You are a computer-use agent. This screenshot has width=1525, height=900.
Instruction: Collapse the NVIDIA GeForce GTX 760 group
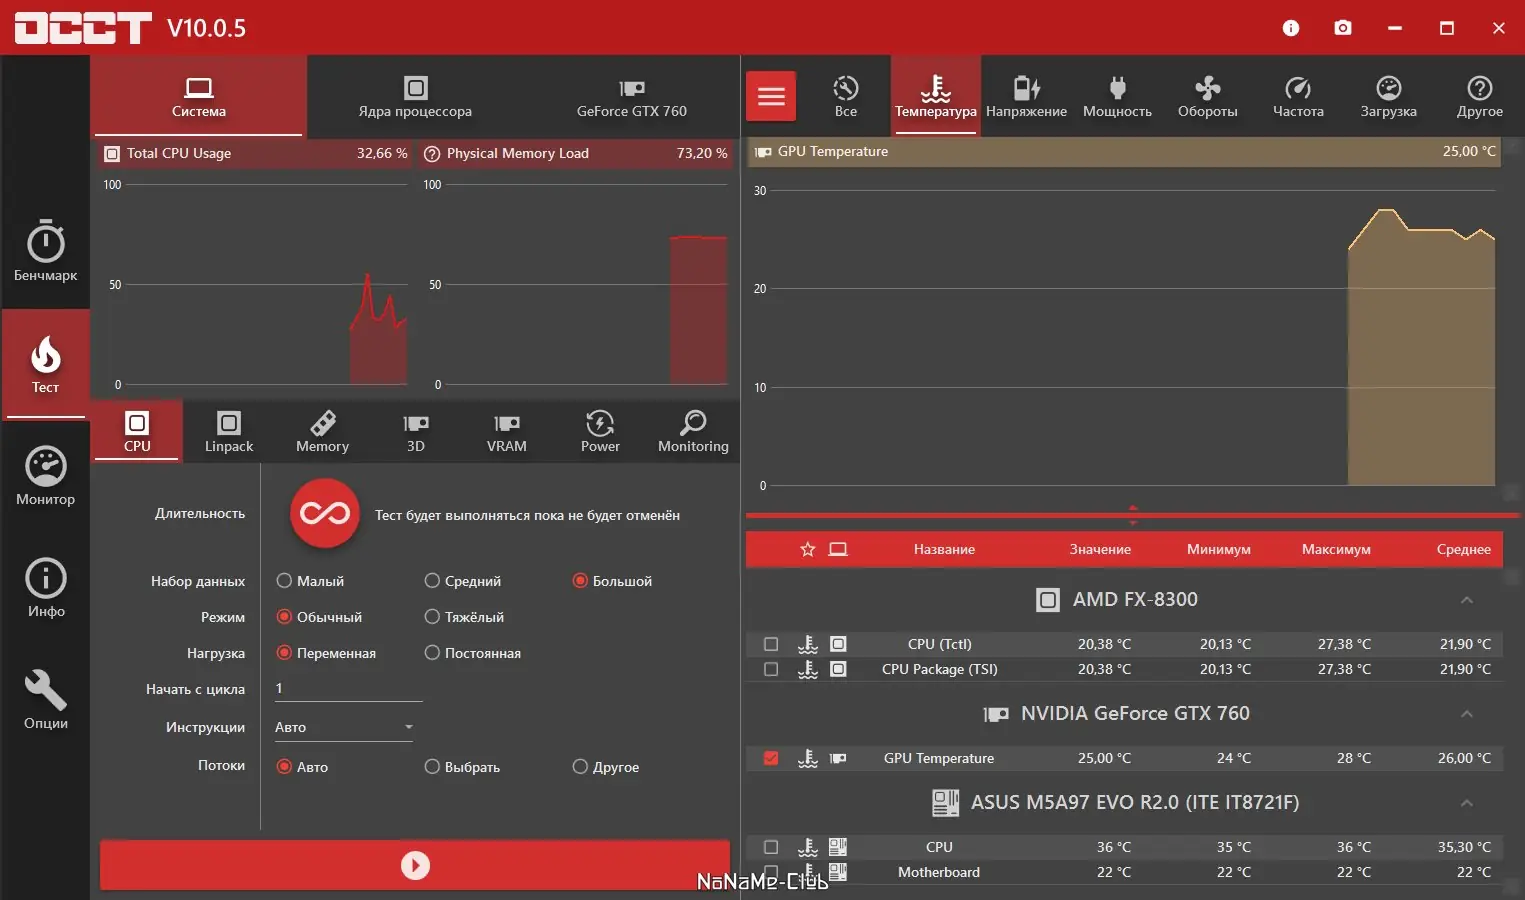[x=1467, y=714]
